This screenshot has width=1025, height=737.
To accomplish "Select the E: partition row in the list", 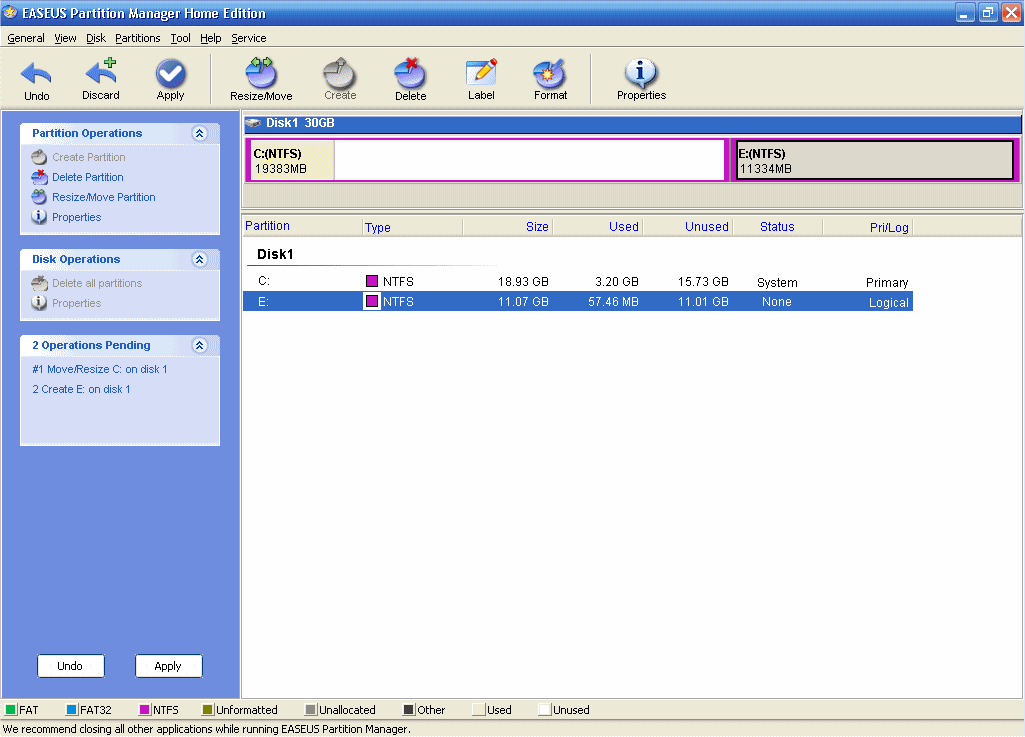I will [578, 301].
